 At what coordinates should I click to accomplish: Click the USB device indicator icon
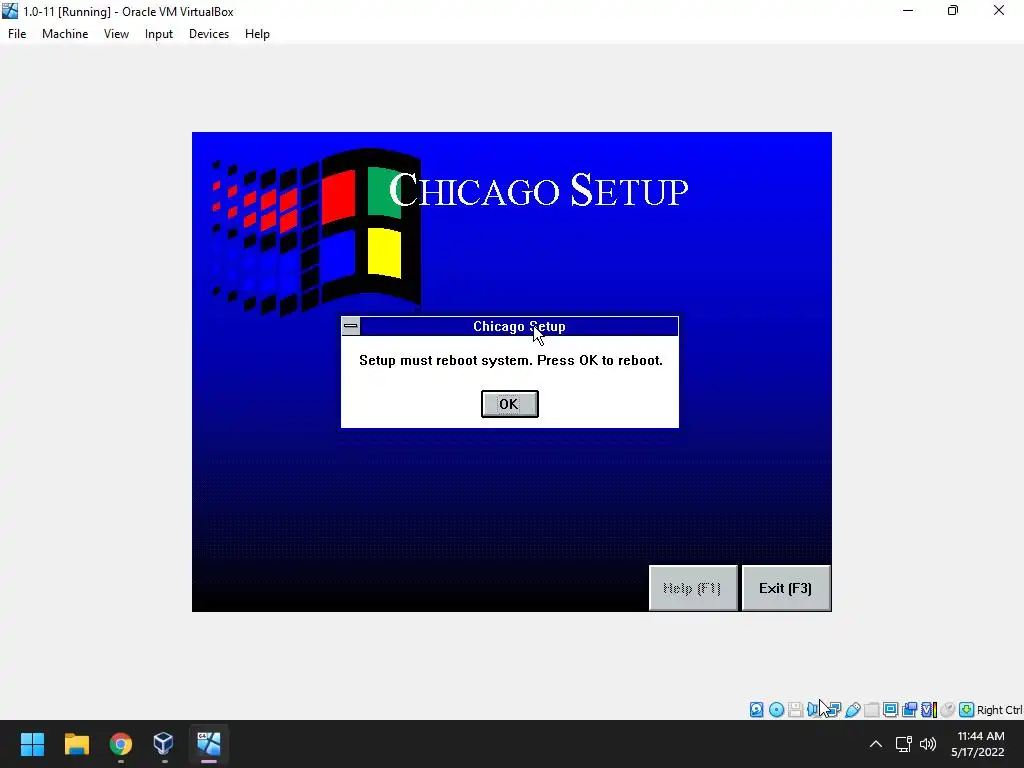point(852,710)
